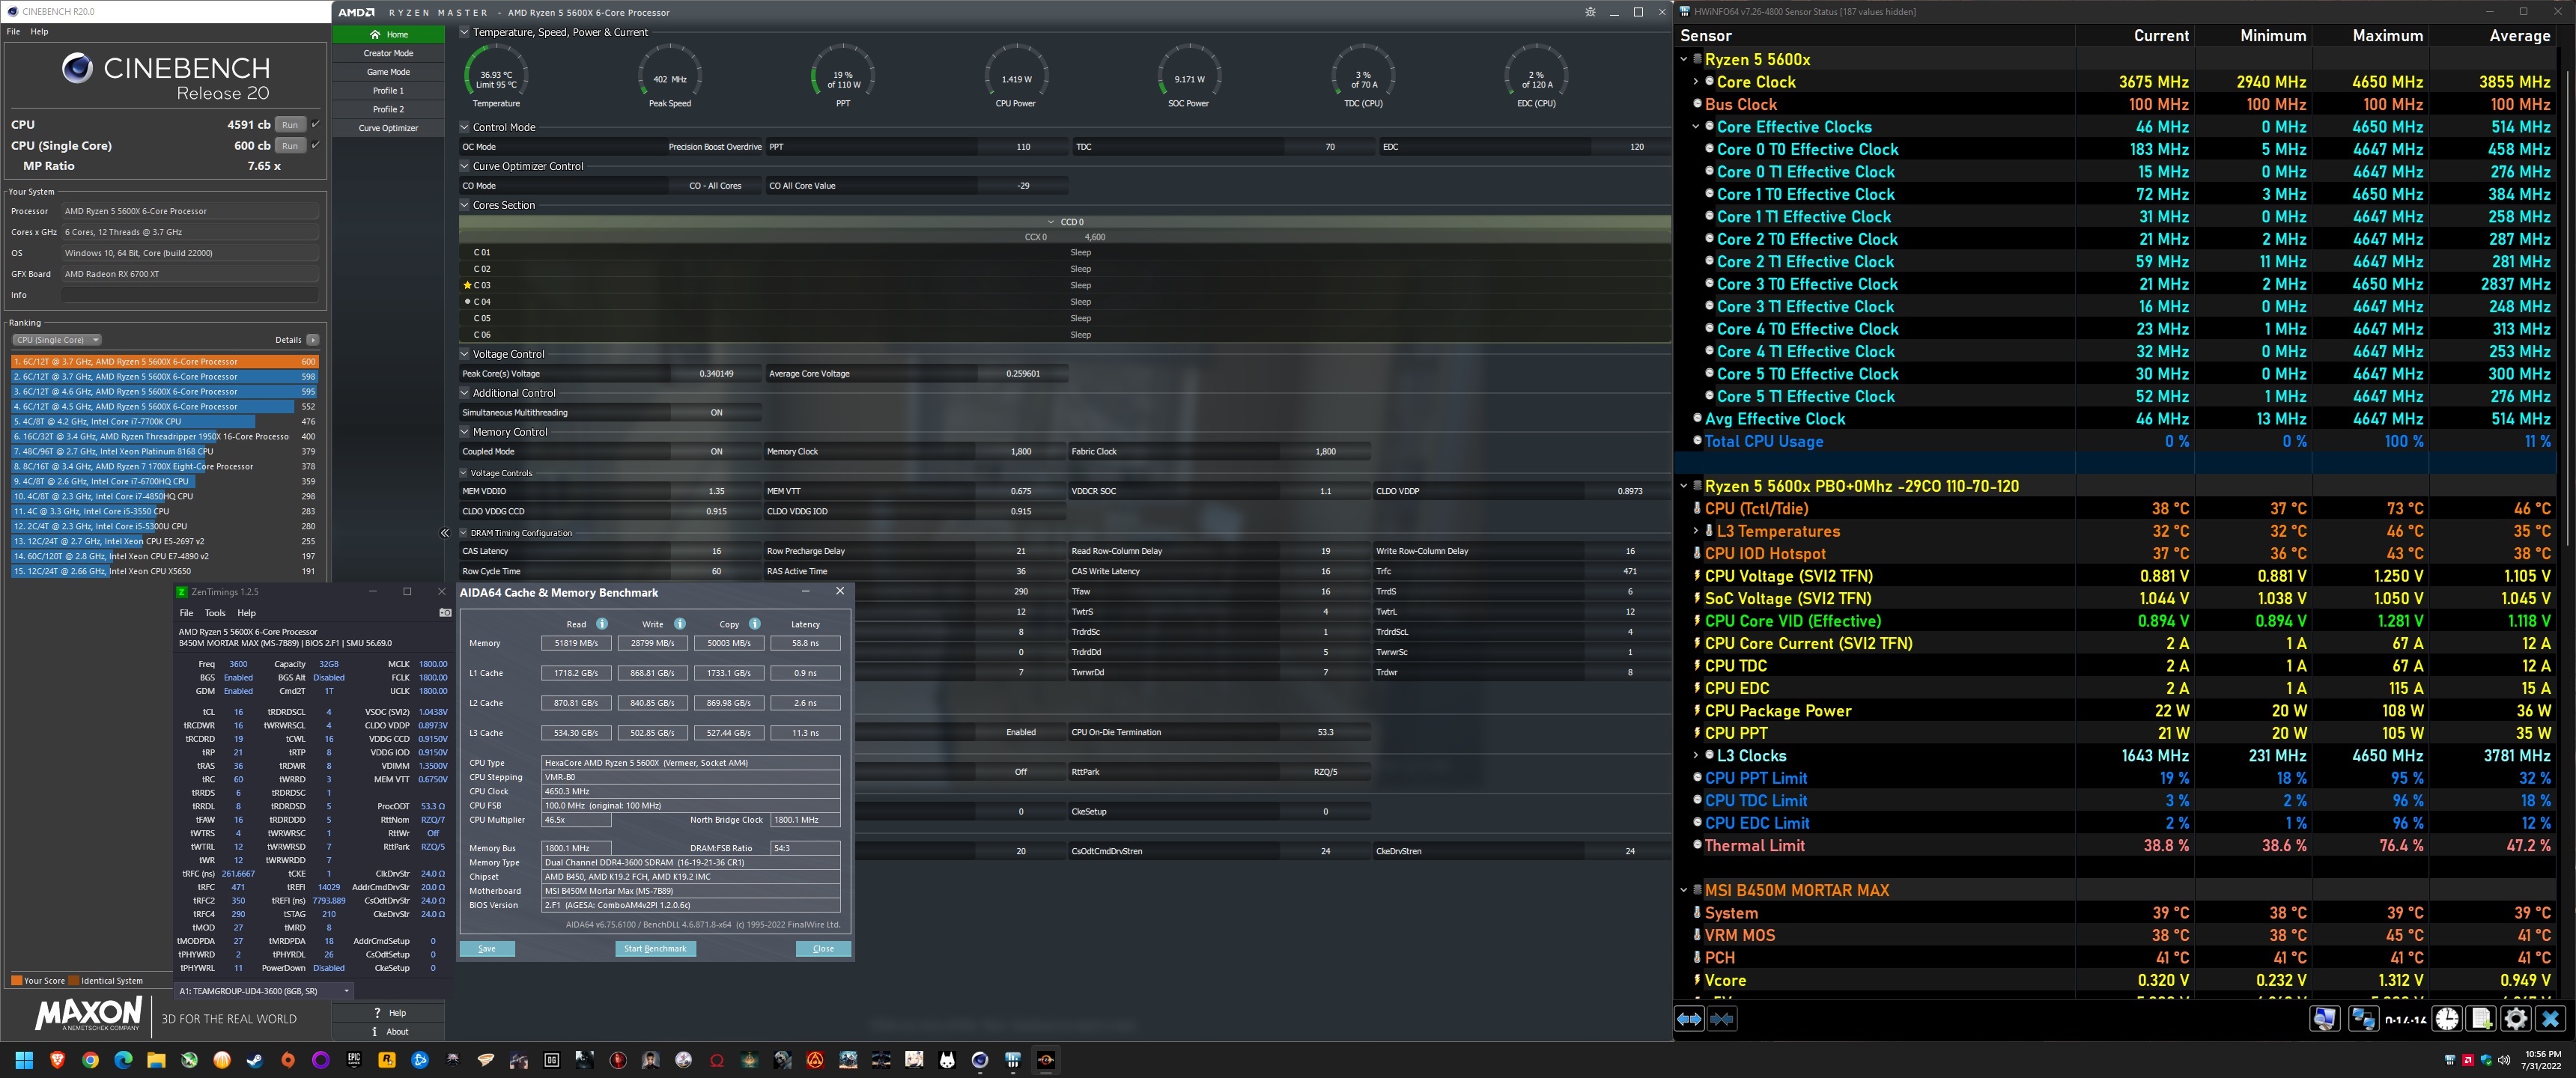Viewport: 2576px width, 1078px height.
Task: Open the TEAMGROUP-UD4-3600 module dropdown
Action: tap(264, 991)
